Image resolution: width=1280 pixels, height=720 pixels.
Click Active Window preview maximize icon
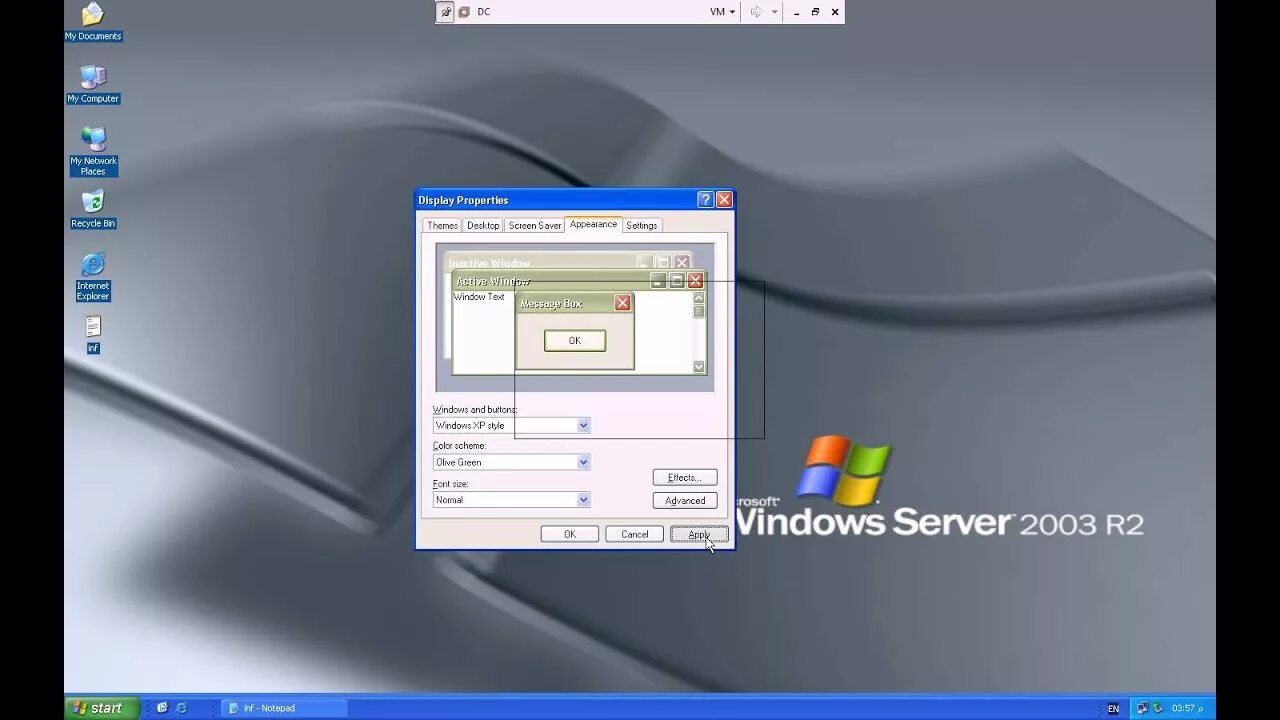677,281
